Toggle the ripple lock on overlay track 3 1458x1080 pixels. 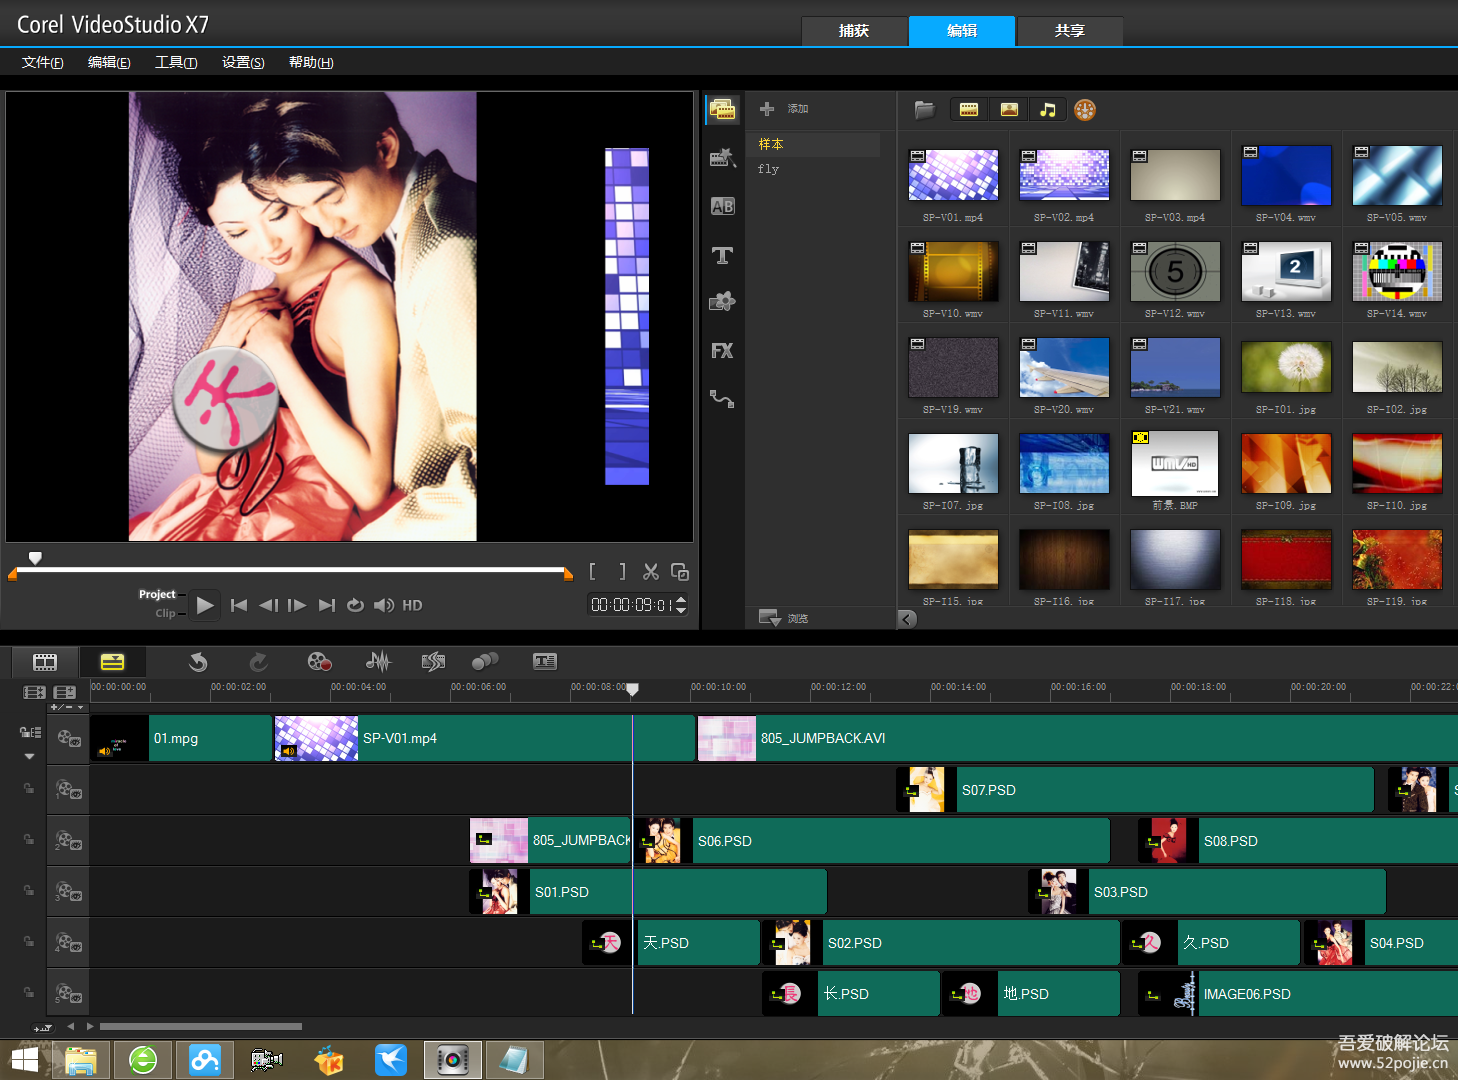(29, 890)
